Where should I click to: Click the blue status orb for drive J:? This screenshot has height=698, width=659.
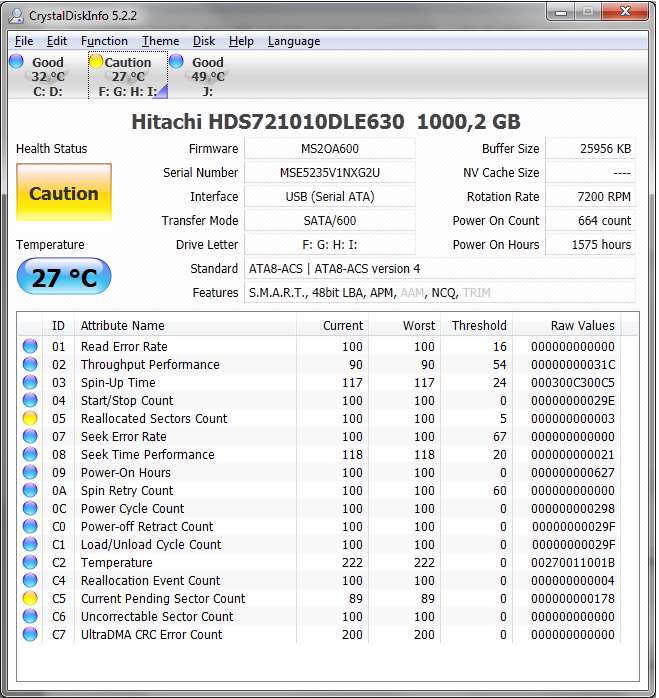[x=176, y=61]
